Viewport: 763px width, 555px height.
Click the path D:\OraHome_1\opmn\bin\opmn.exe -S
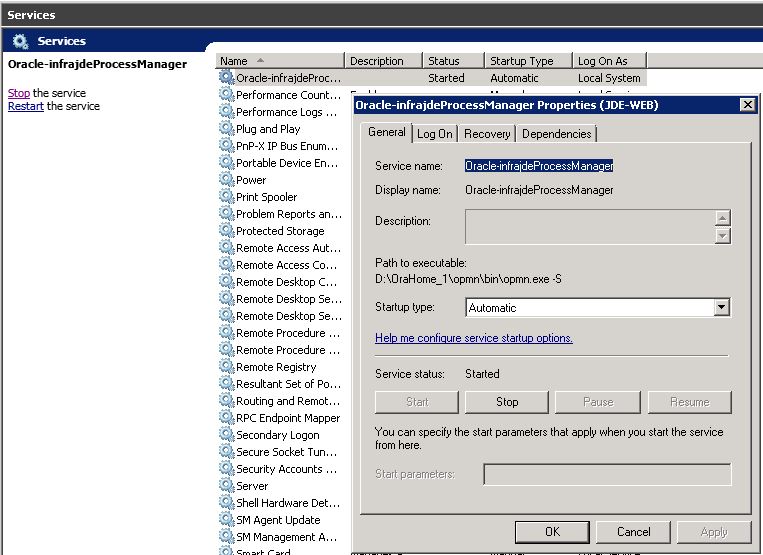tap(468, 279)
